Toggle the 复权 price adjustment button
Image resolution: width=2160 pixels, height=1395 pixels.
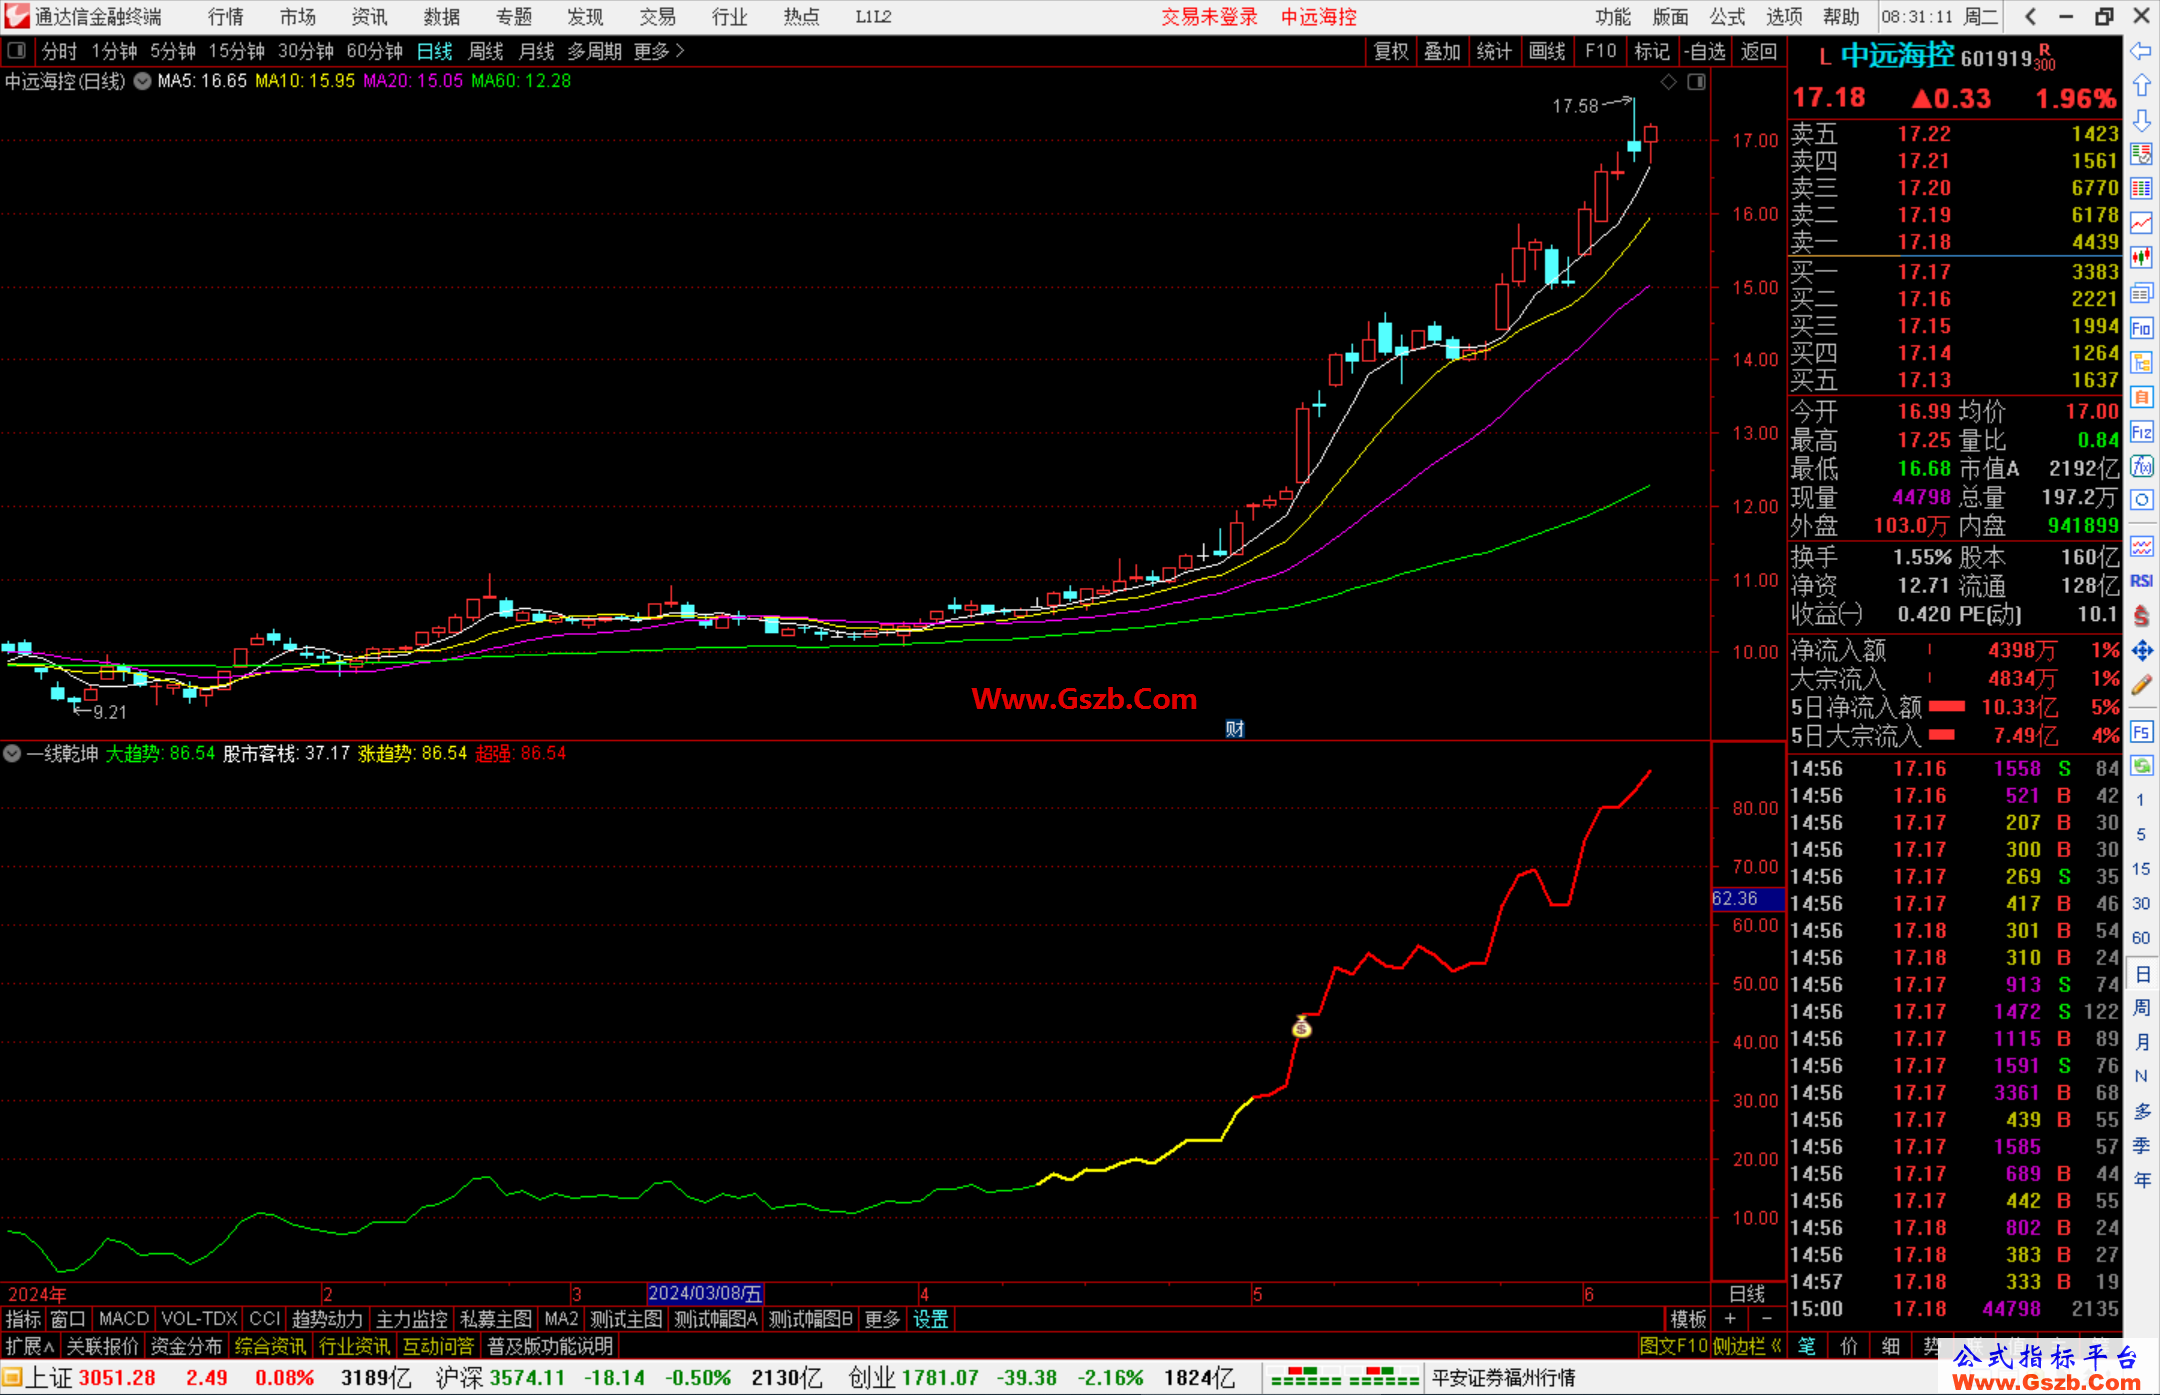tap(1391, 51)
